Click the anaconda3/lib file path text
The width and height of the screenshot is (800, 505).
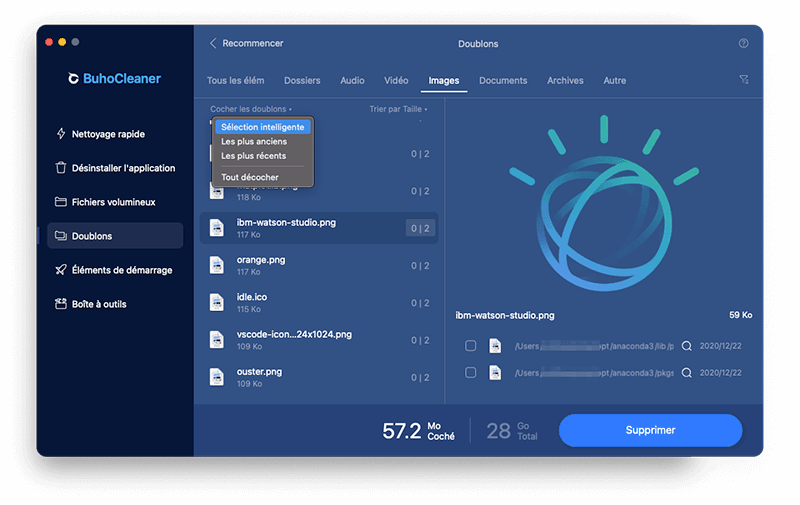[594, 346]
